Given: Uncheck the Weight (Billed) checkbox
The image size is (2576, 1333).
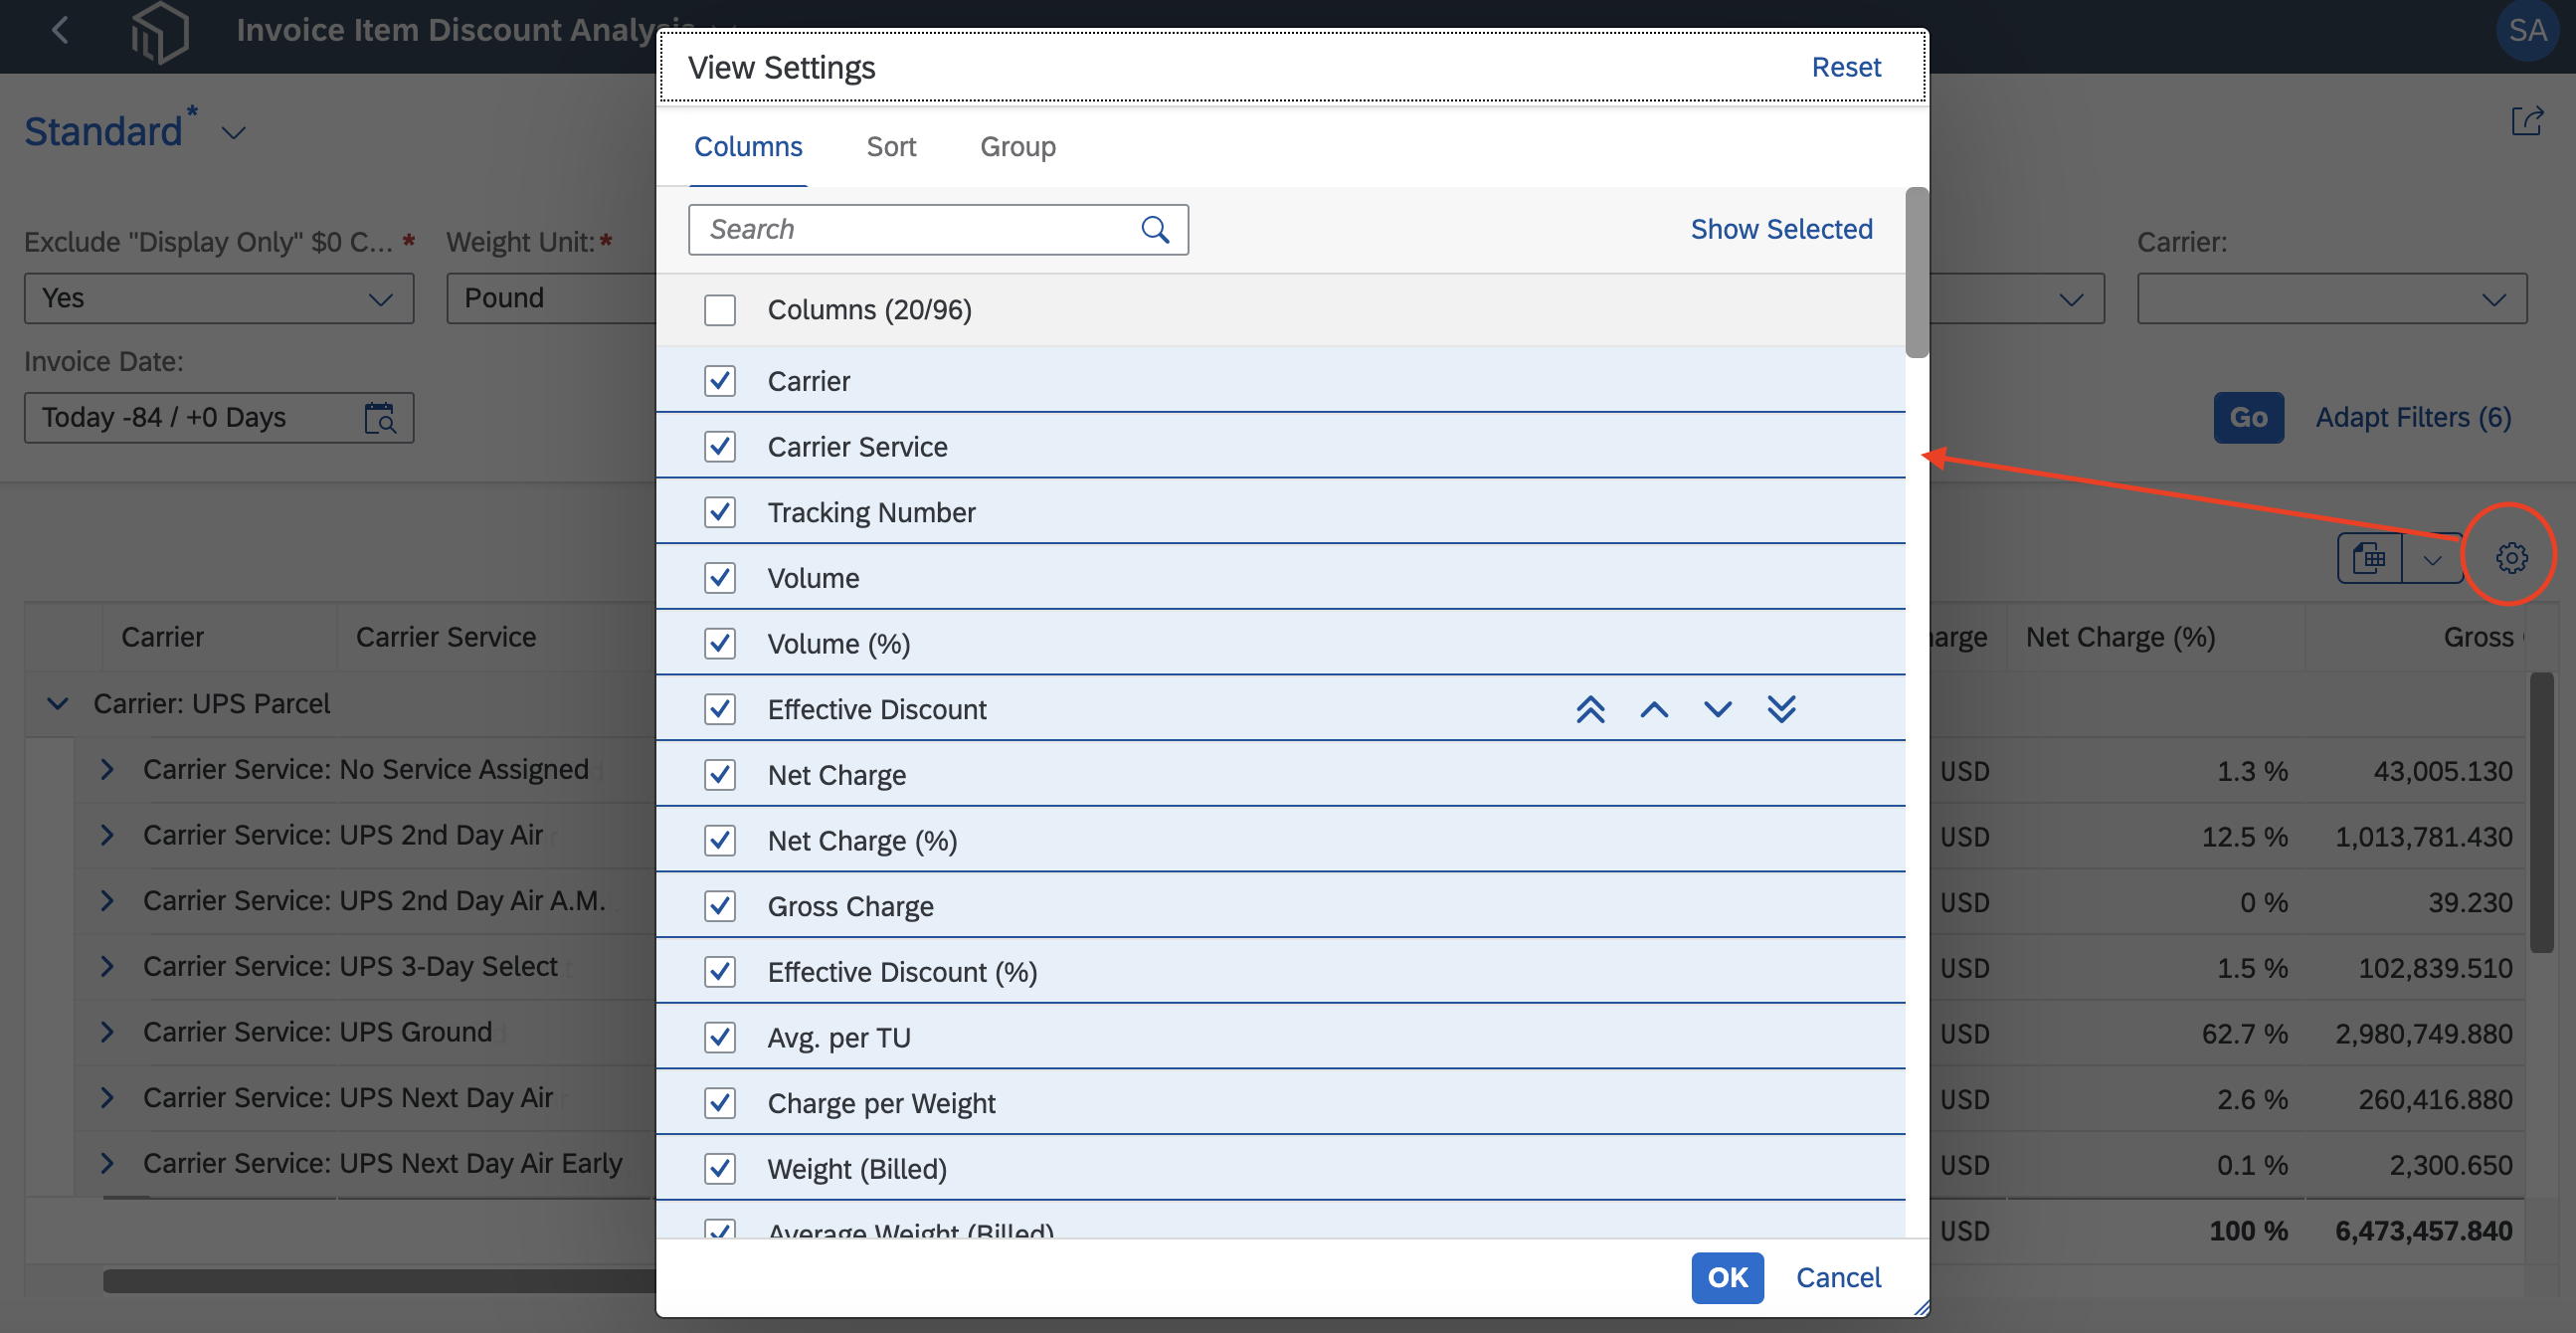Looking at the screenshot, I should point(720,1168).
